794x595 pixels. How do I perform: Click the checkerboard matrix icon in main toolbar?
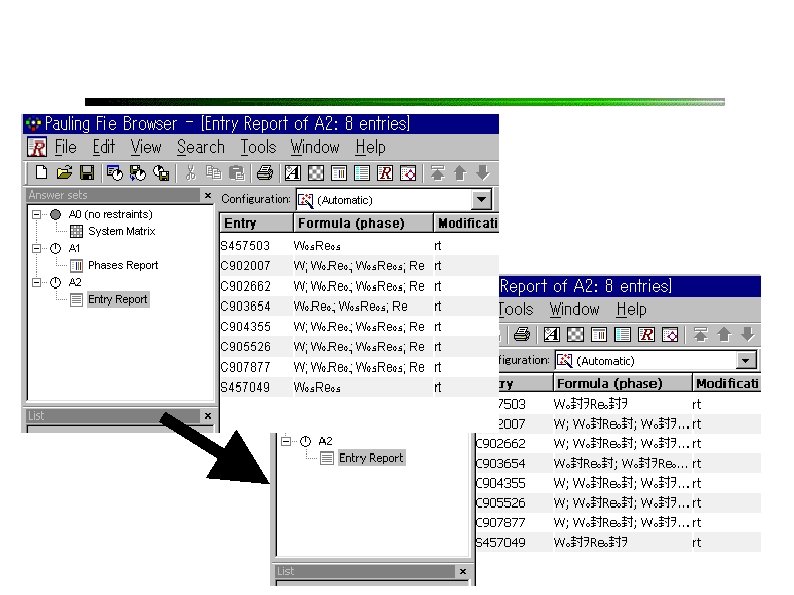coord(315,173)
